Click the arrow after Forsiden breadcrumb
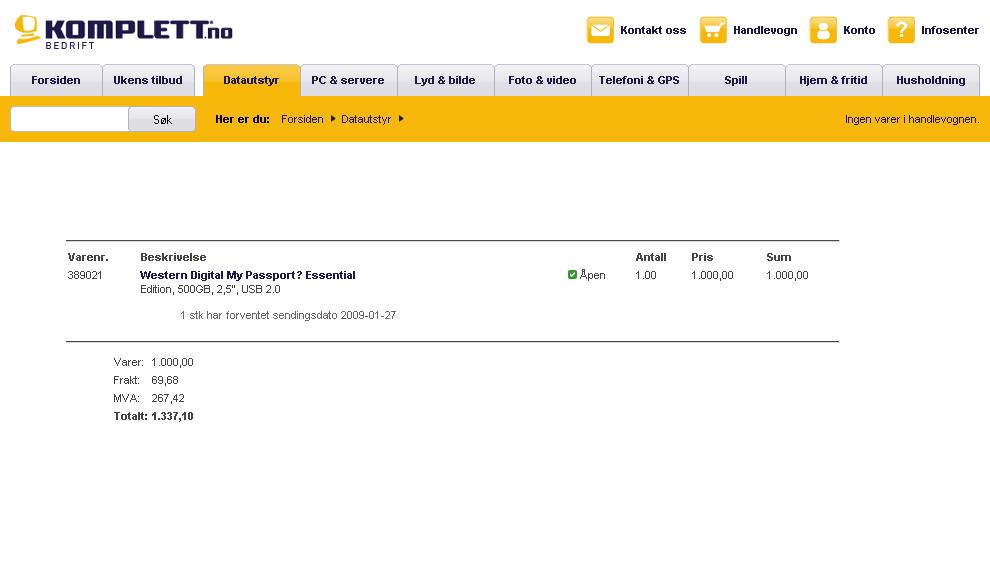Image resolution: width=990 pixels, height=577 pixels. [333, 119]
